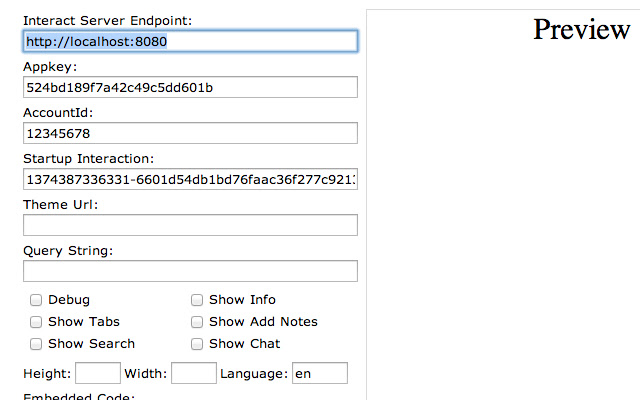Screen dimensions: 640x400
Task: Click the Width input box
Action: point(194,373)
